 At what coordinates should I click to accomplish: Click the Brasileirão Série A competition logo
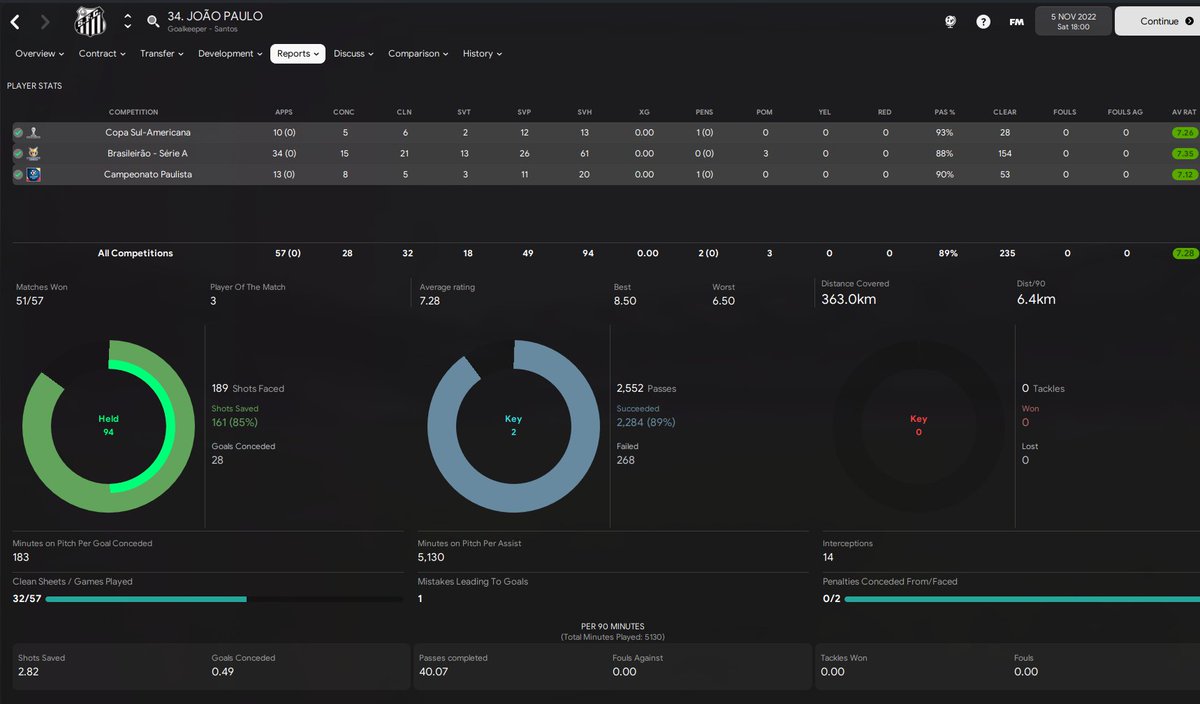pyautogui.click(x=35, y=153)
